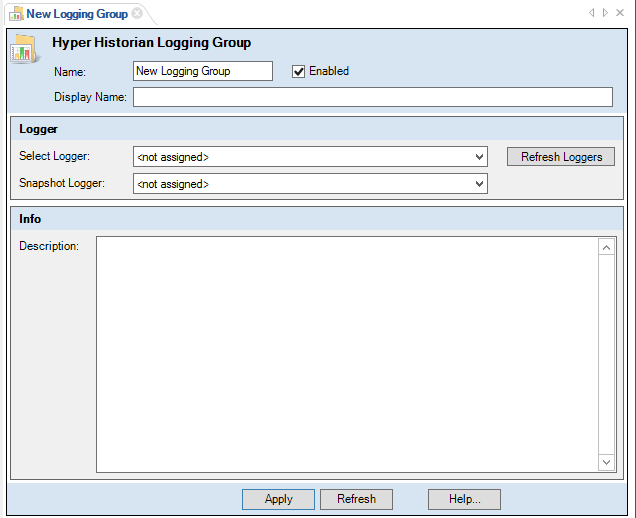
Task: Click the Description scroll up arrow
Action: (x=606, y=246)
